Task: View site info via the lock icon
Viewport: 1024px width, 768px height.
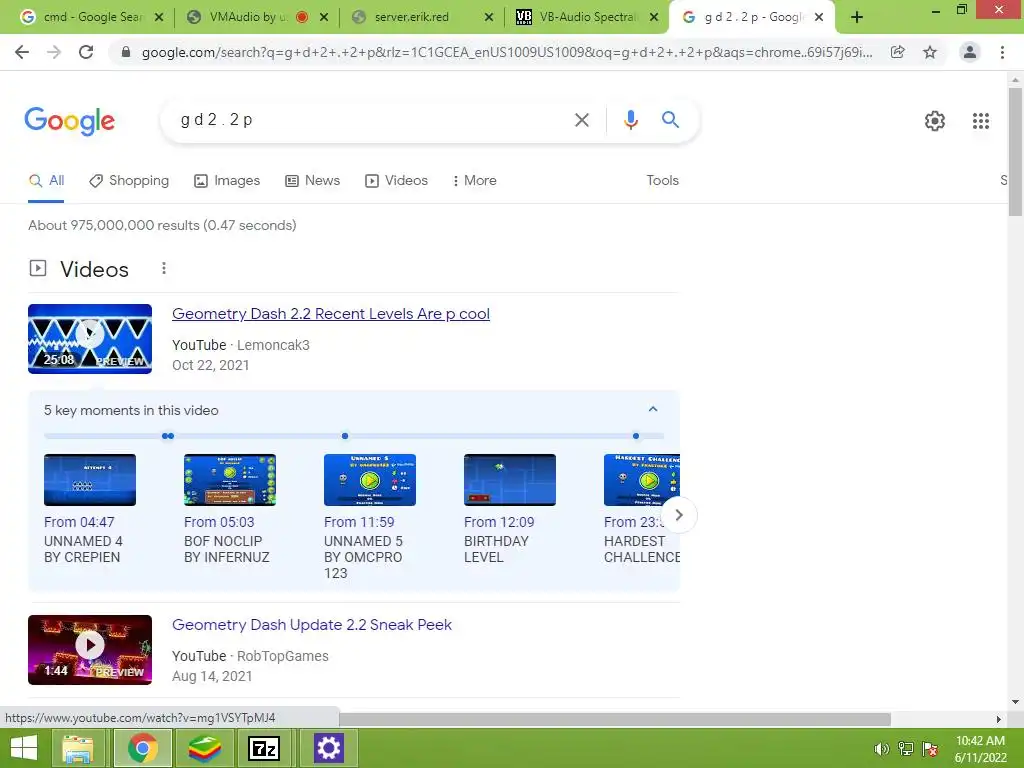Action: (x=126, y=52)
